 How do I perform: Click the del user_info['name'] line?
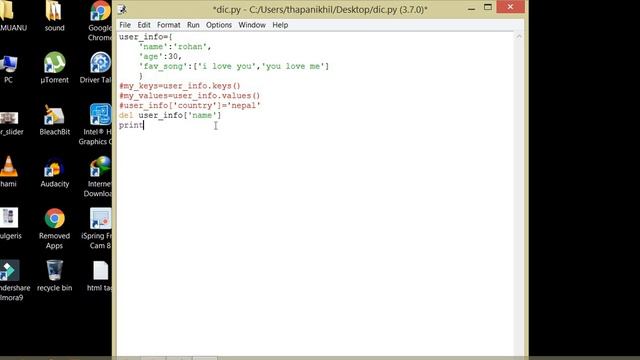coord(170,115)
